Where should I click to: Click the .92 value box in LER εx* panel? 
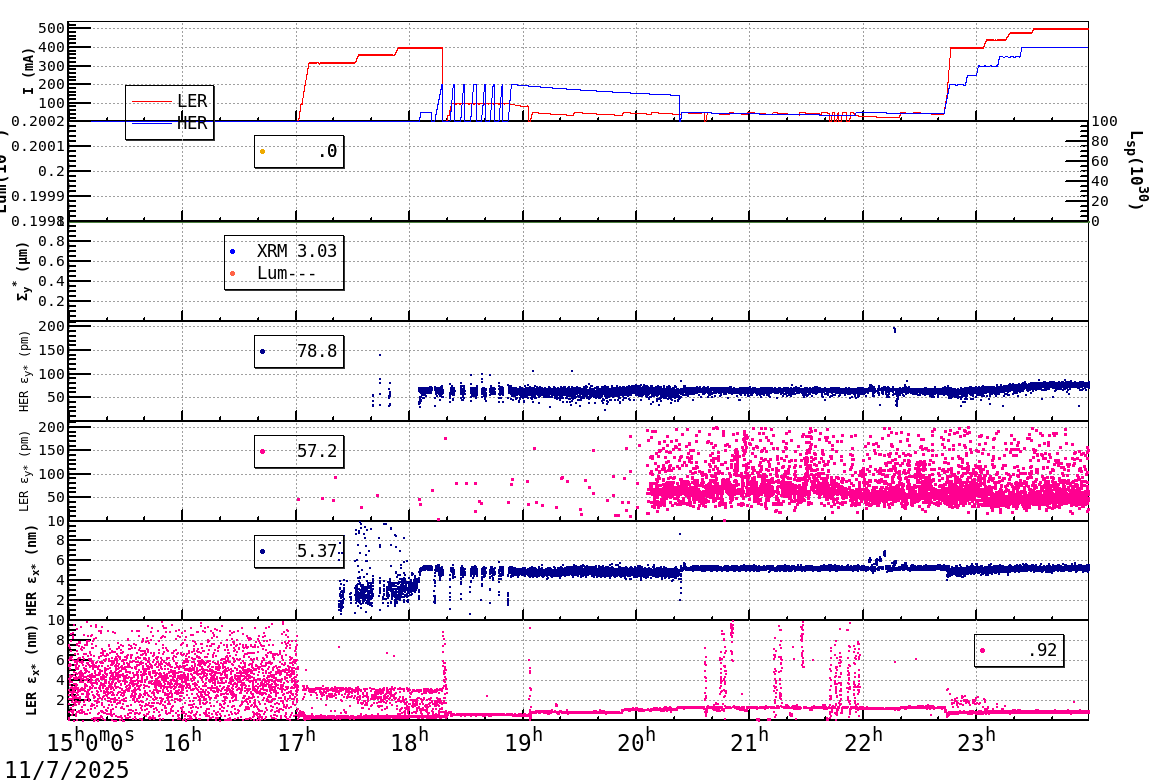pyautogui.click(x=1019, y=650)
